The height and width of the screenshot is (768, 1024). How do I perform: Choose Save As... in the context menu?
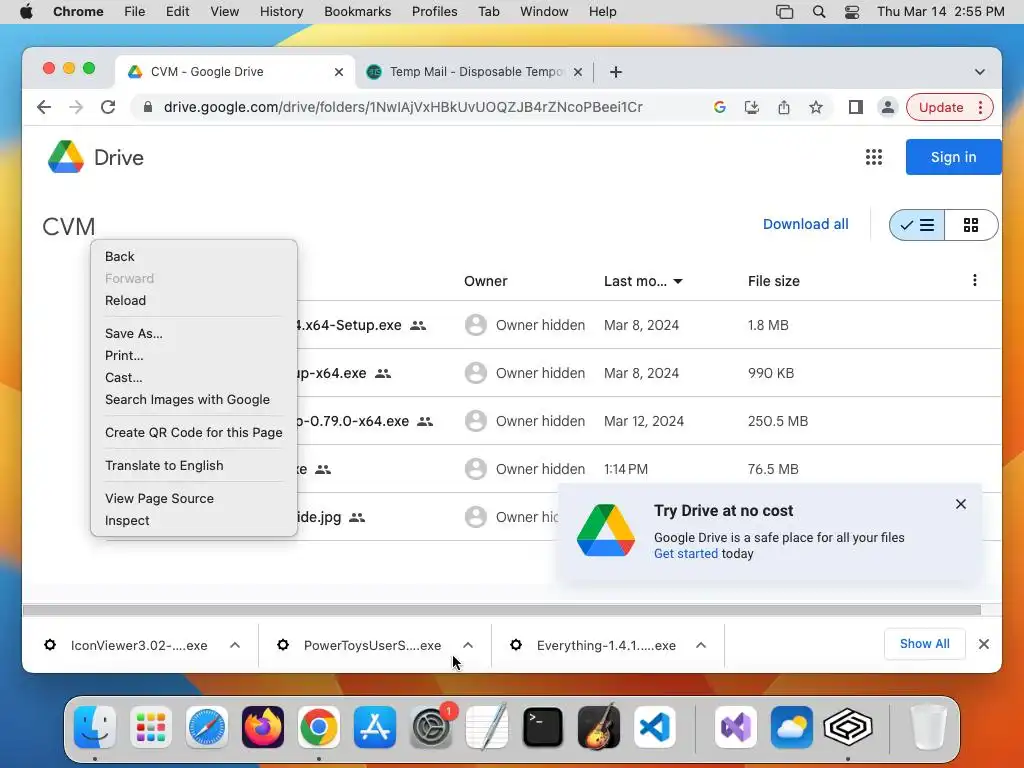pos(194,333)
